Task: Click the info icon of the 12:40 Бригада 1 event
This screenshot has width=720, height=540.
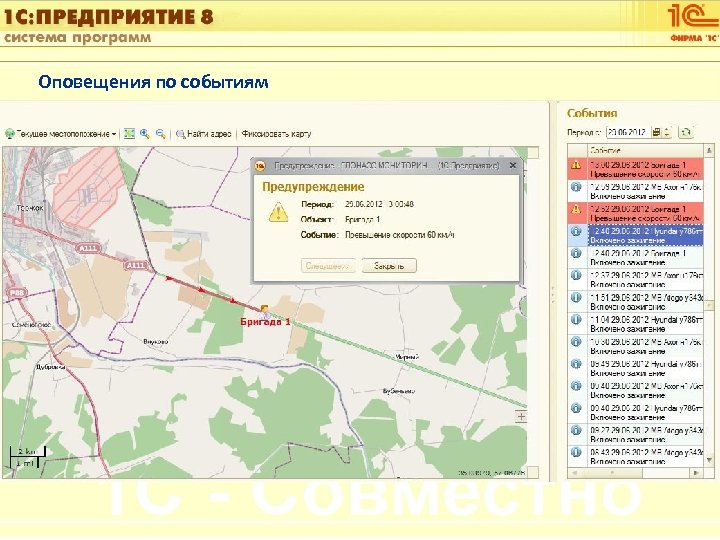Action: click(576, 253)
